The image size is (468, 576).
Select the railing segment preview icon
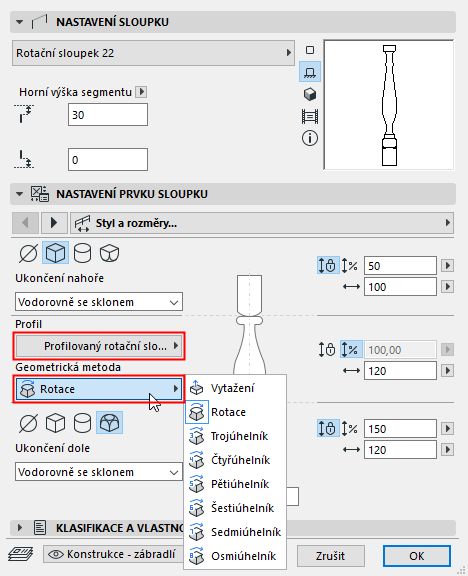[310, 116]
